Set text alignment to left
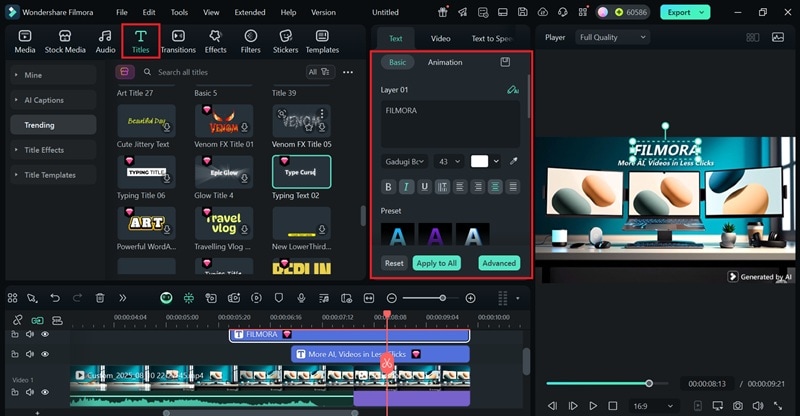Viewport: 800px width, 416px height. tap(460, 187)
